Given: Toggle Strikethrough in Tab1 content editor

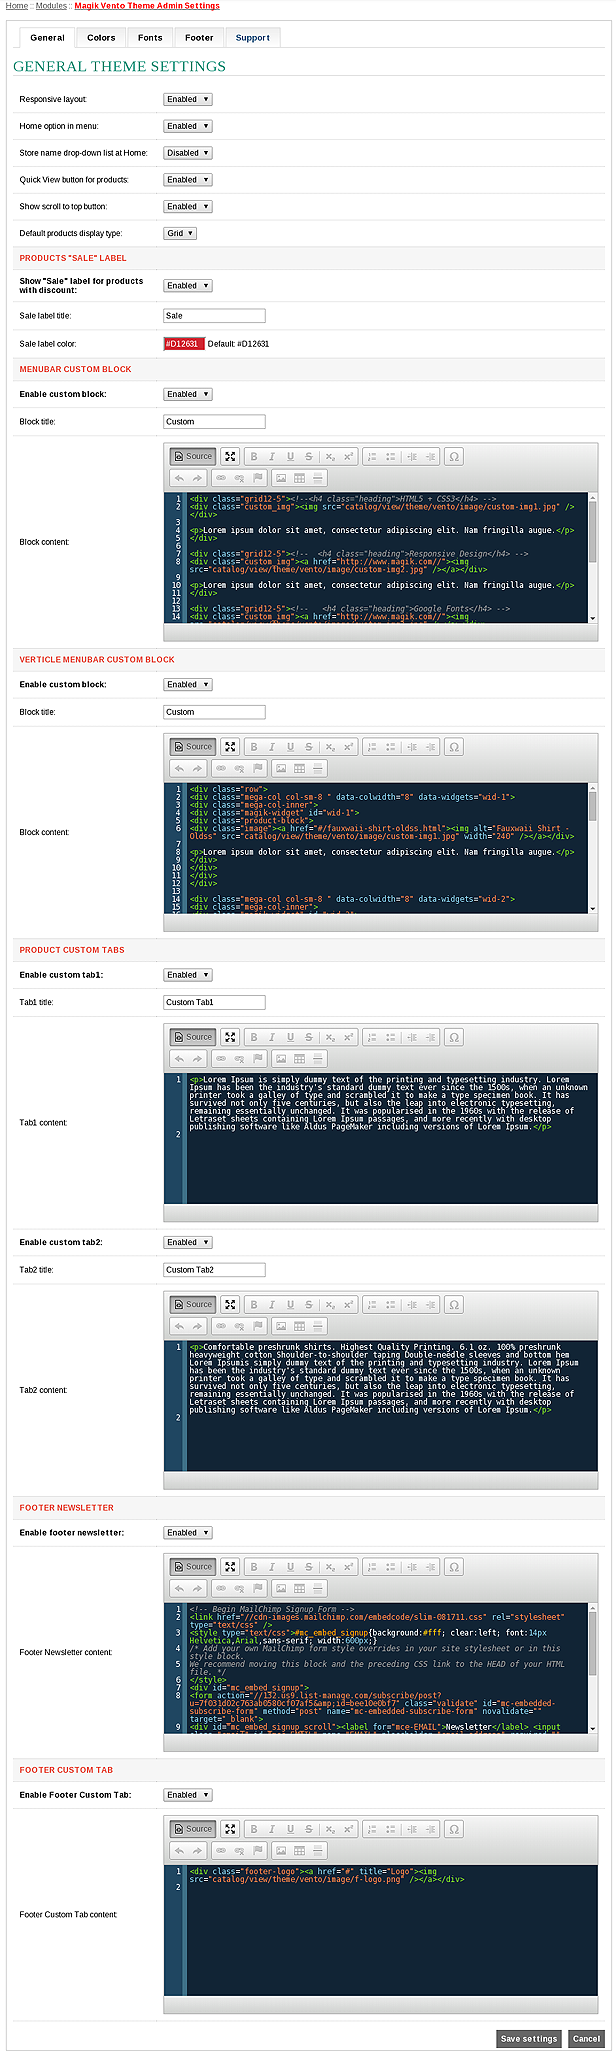Looking at the screenshot, I should pos(309,1037).
